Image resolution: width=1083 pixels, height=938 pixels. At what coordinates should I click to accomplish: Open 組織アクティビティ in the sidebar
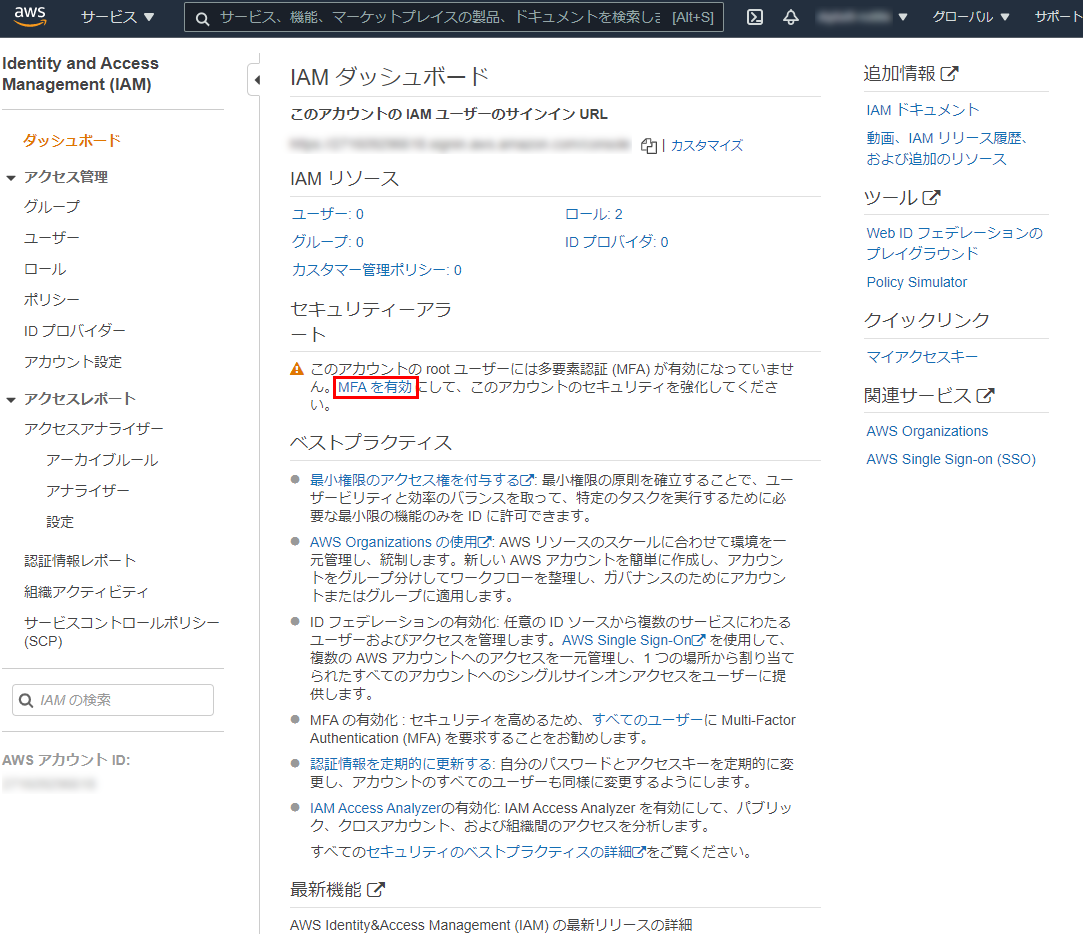click(x=86, y=592)
